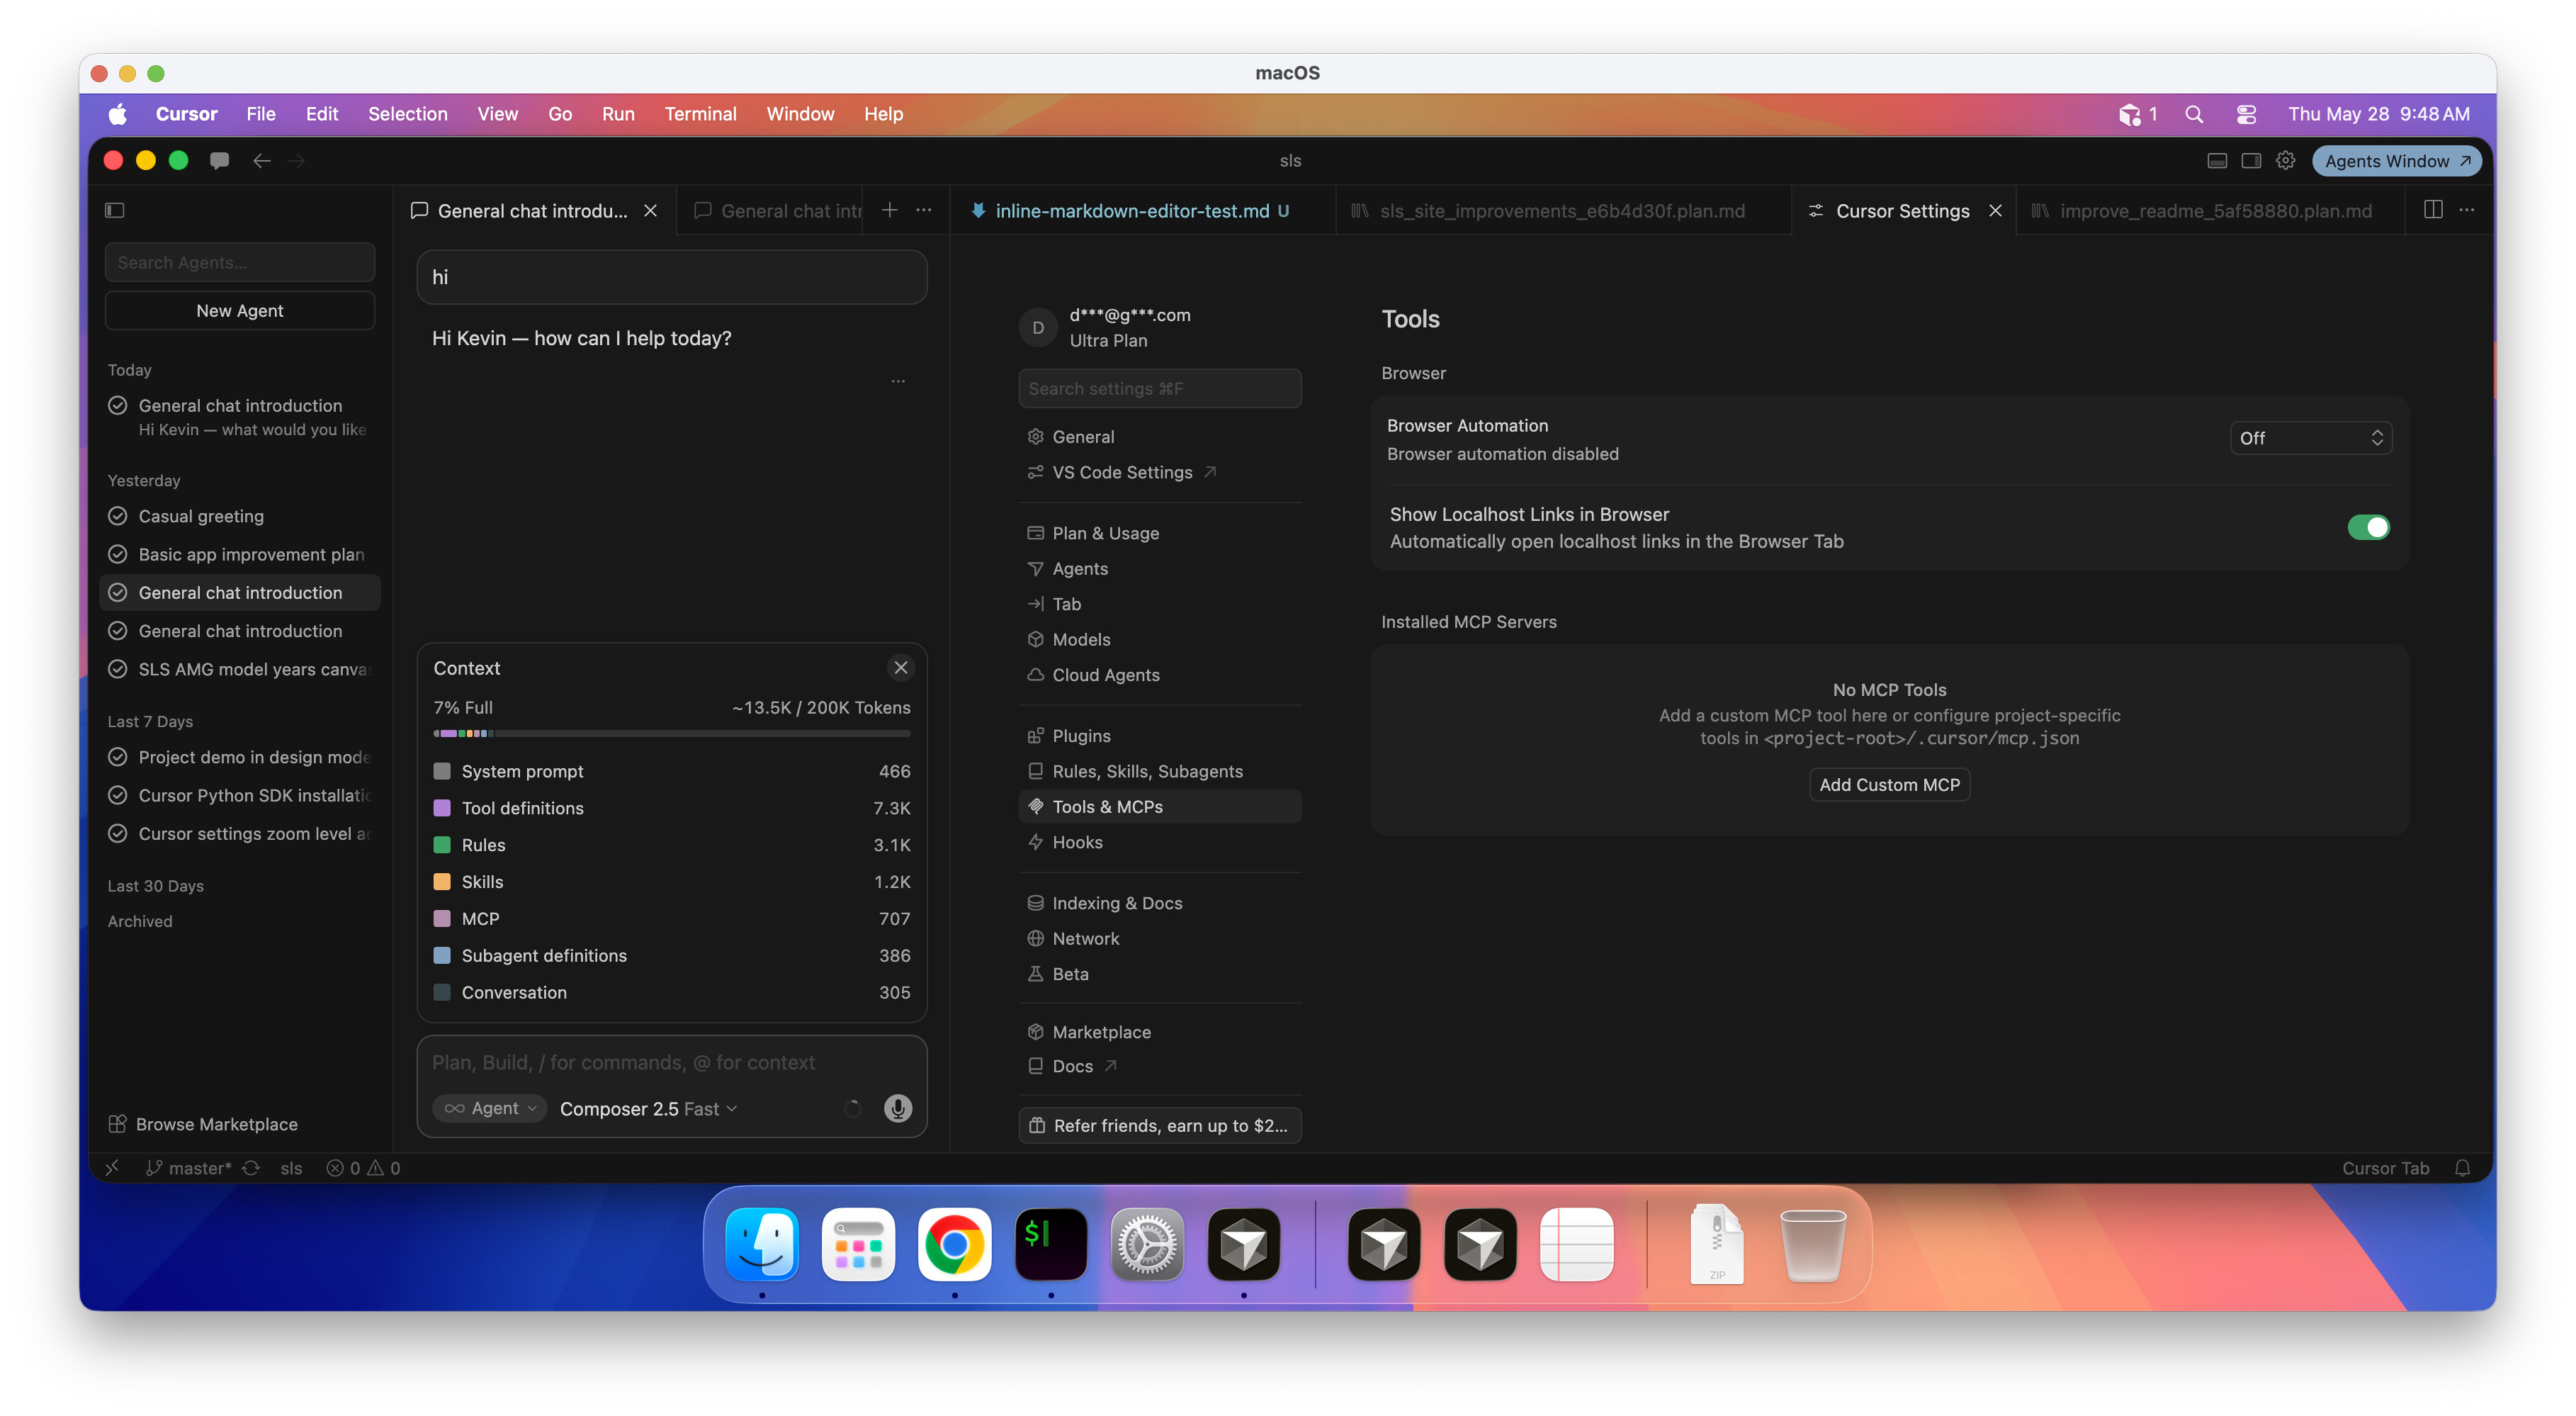Screen dimensions: 2576x1416
Task: Open the Selection menu
Action: click(407, 114)
